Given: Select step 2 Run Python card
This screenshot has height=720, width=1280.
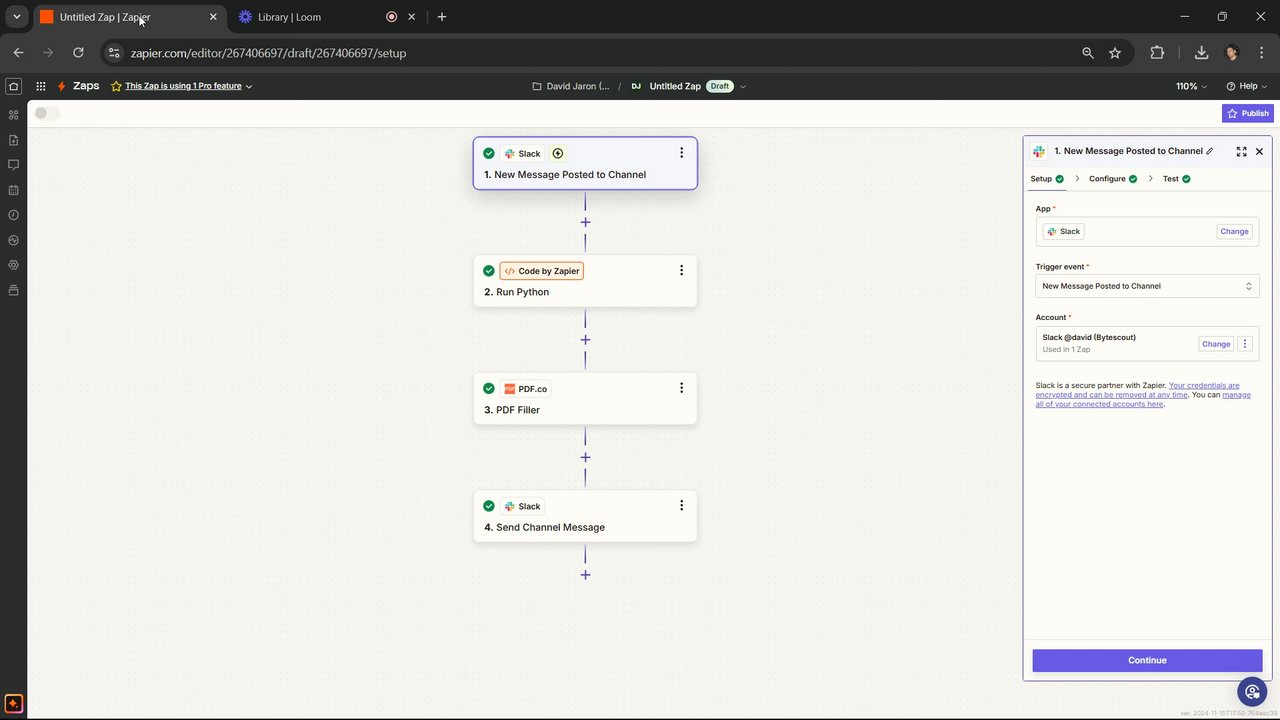Looking at the screenshot, I should [x=585, y=281].
